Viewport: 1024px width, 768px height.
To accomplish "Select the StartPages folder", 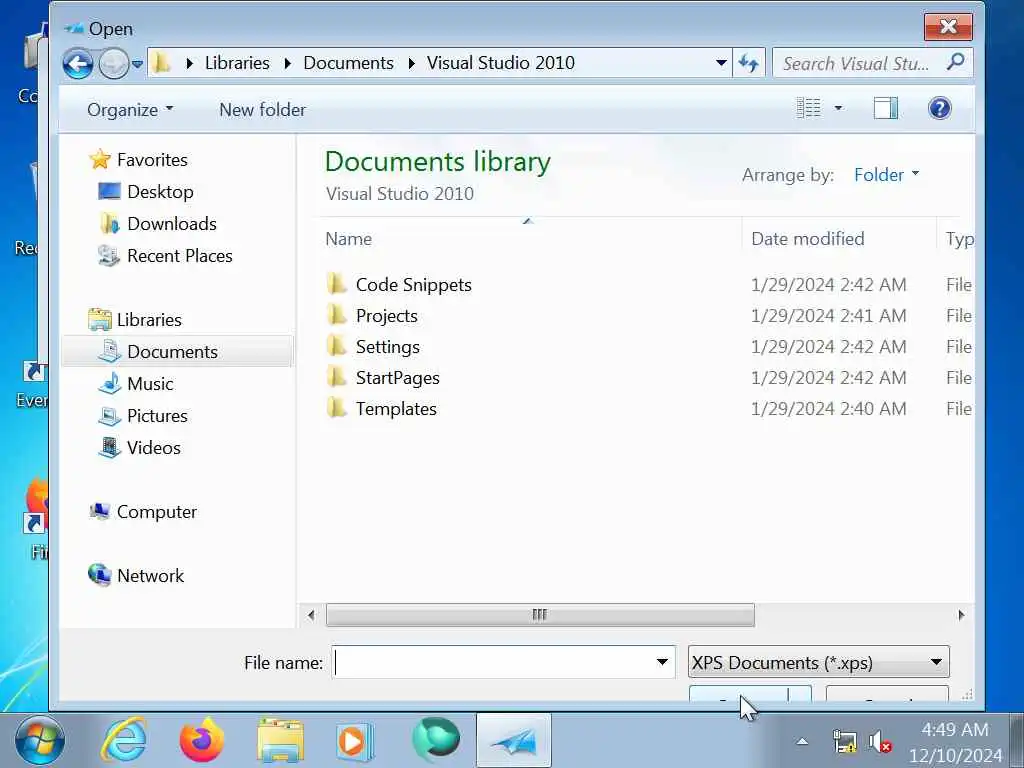I will pos(398,377).
